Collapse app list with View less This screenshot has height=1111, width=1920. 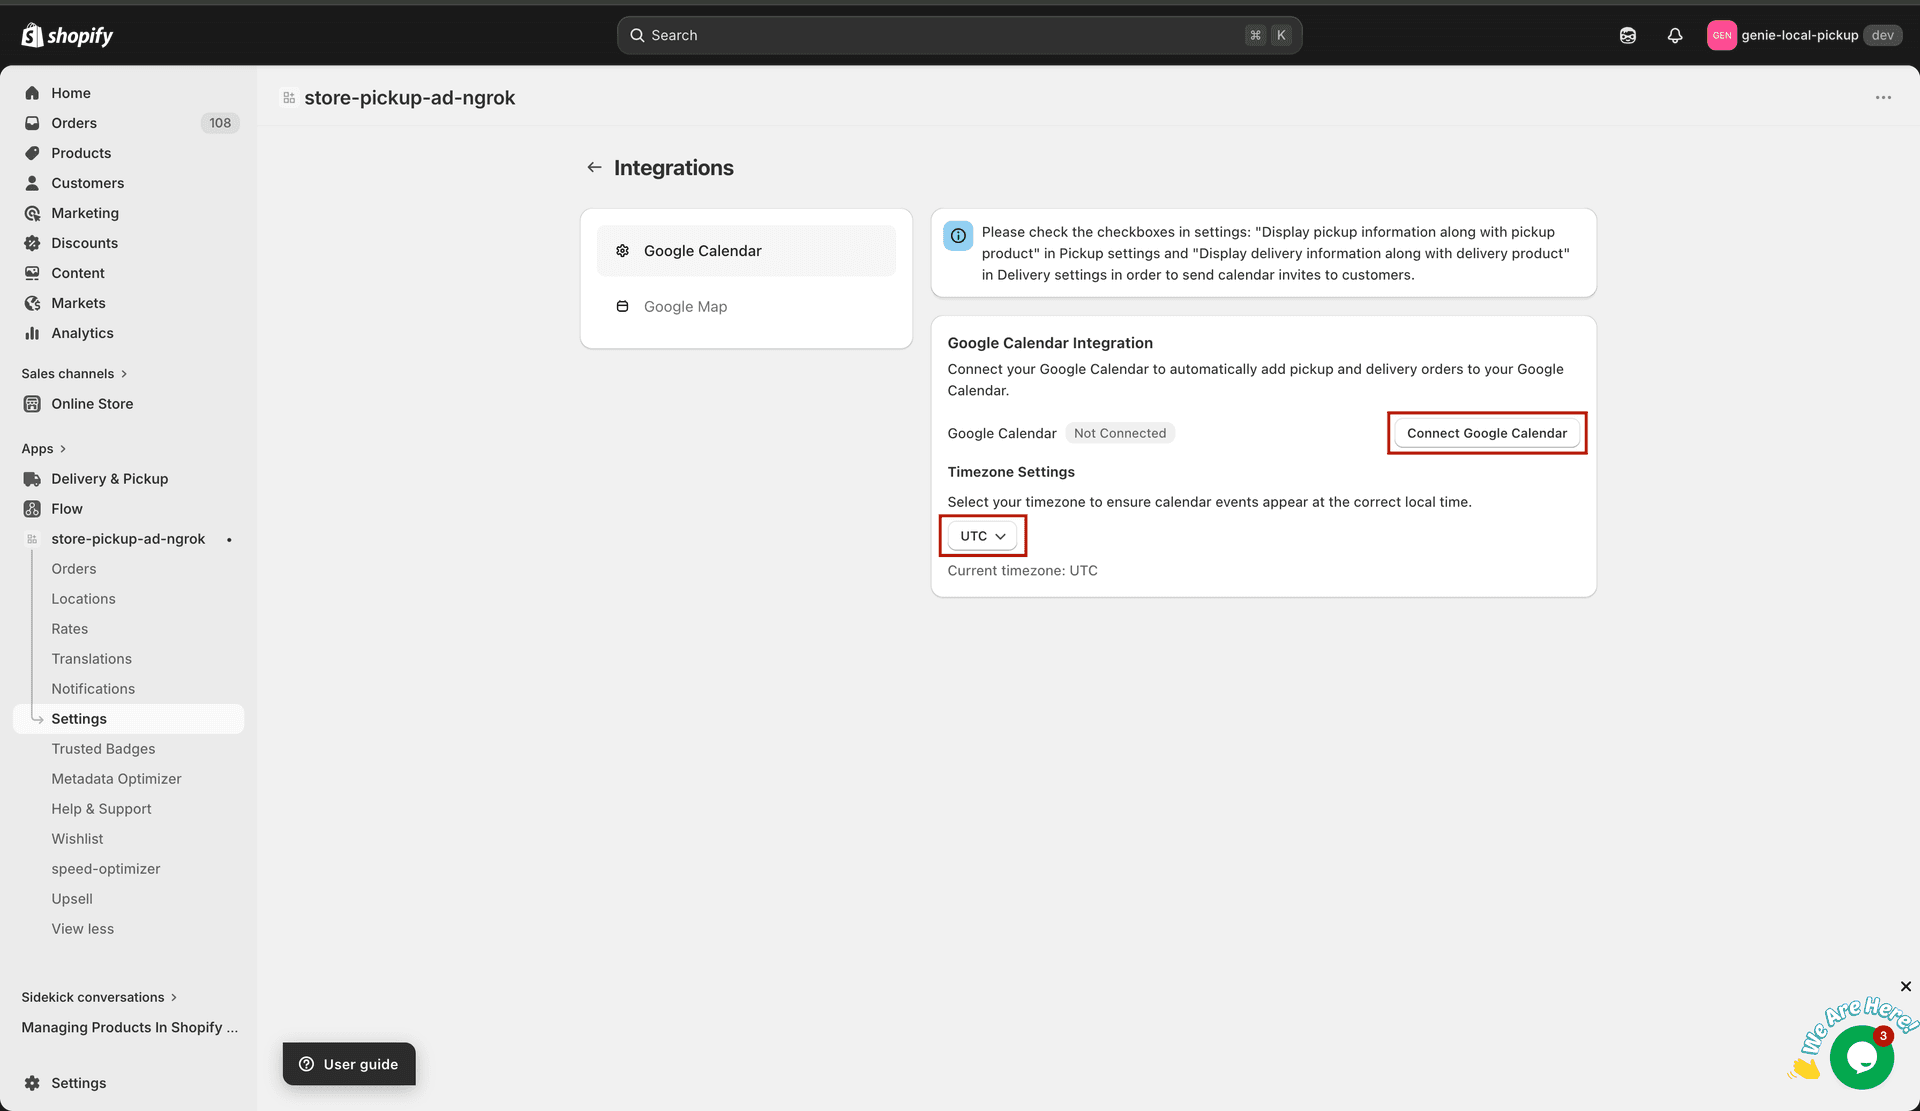[83, 929]
